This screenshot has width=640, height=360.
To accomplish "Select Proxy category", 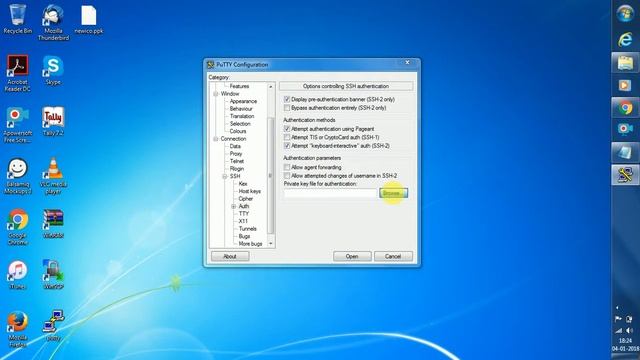I will [236, 154].
